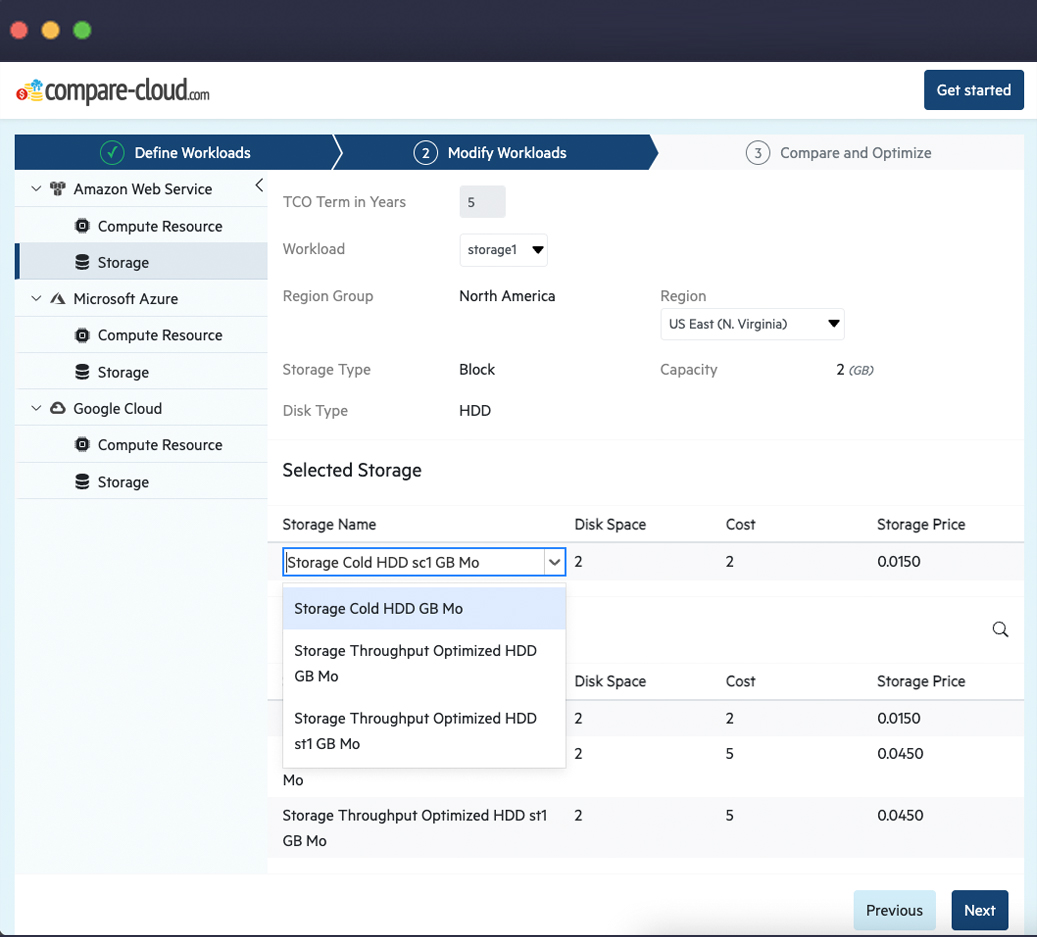Screen dimensions: 1037x937
Task: Choose Storage Throughput Optimized HDD st1 option
Action: tap(424, 731)
